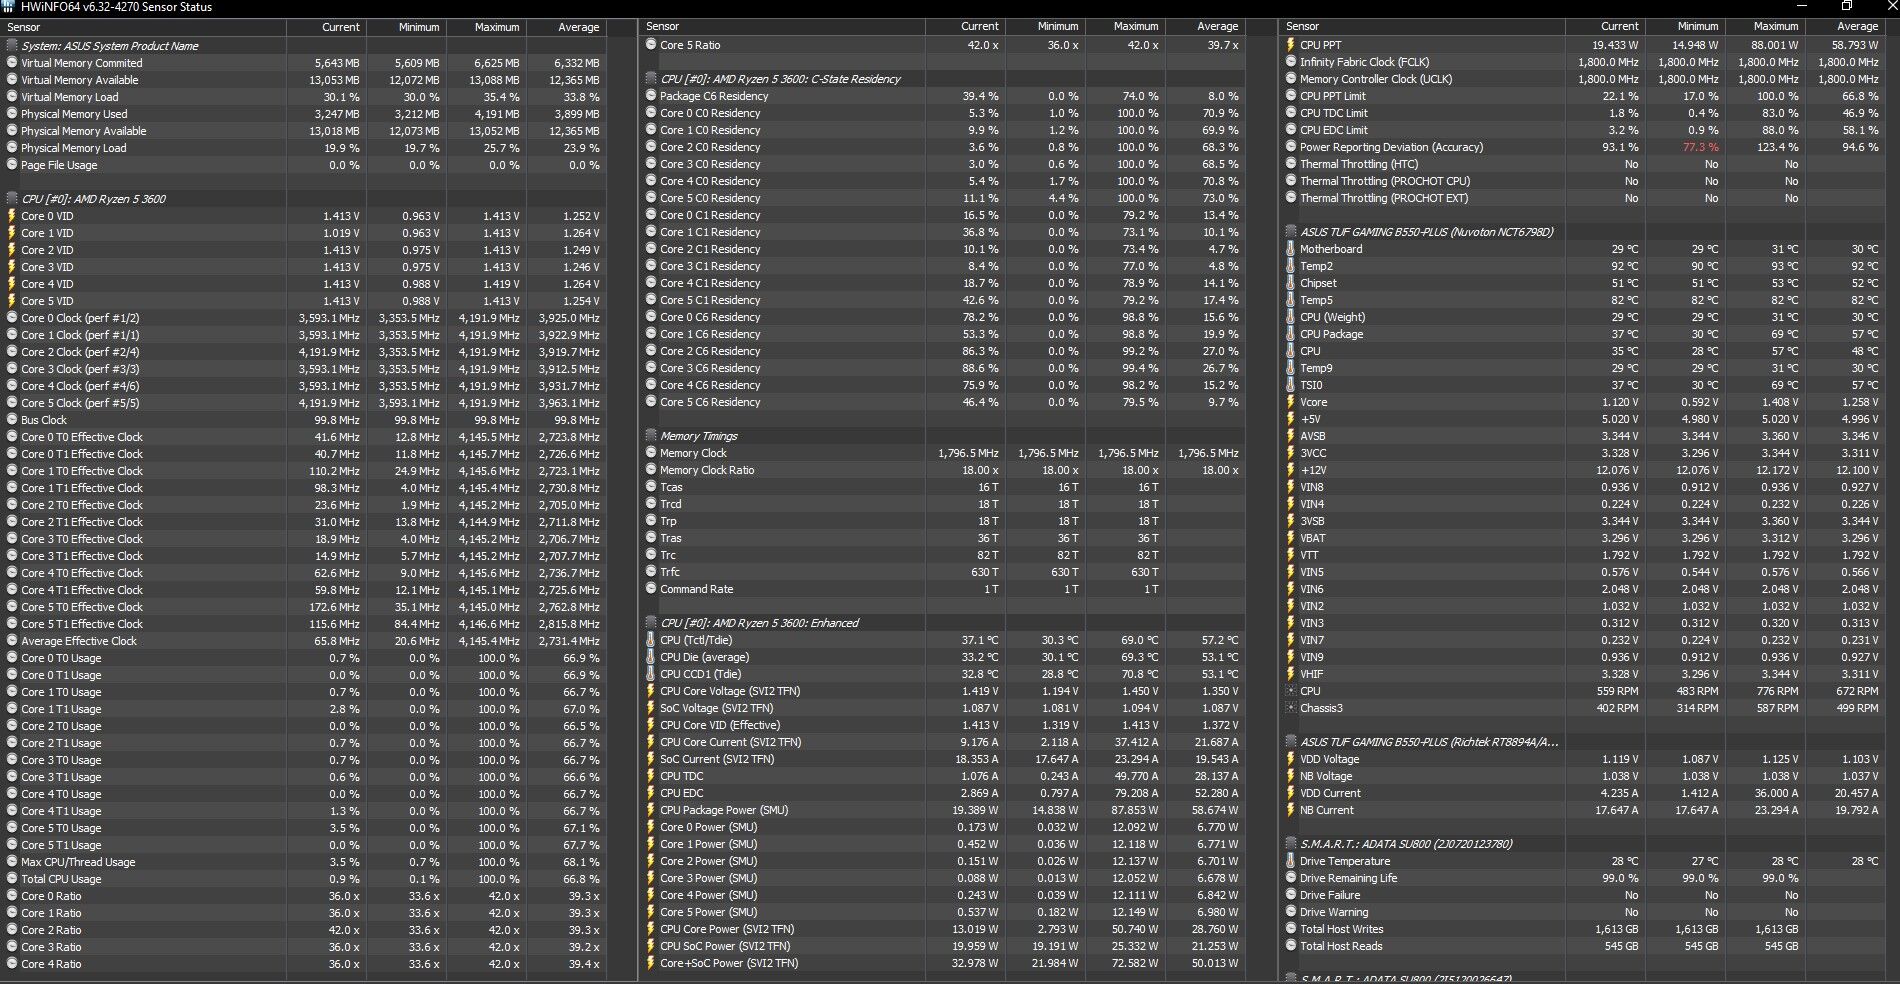Viewport: 1900px width, 984px height.
Task: Select the round icon beside Core 5 Ratio
Action: [x=651, y=45]
